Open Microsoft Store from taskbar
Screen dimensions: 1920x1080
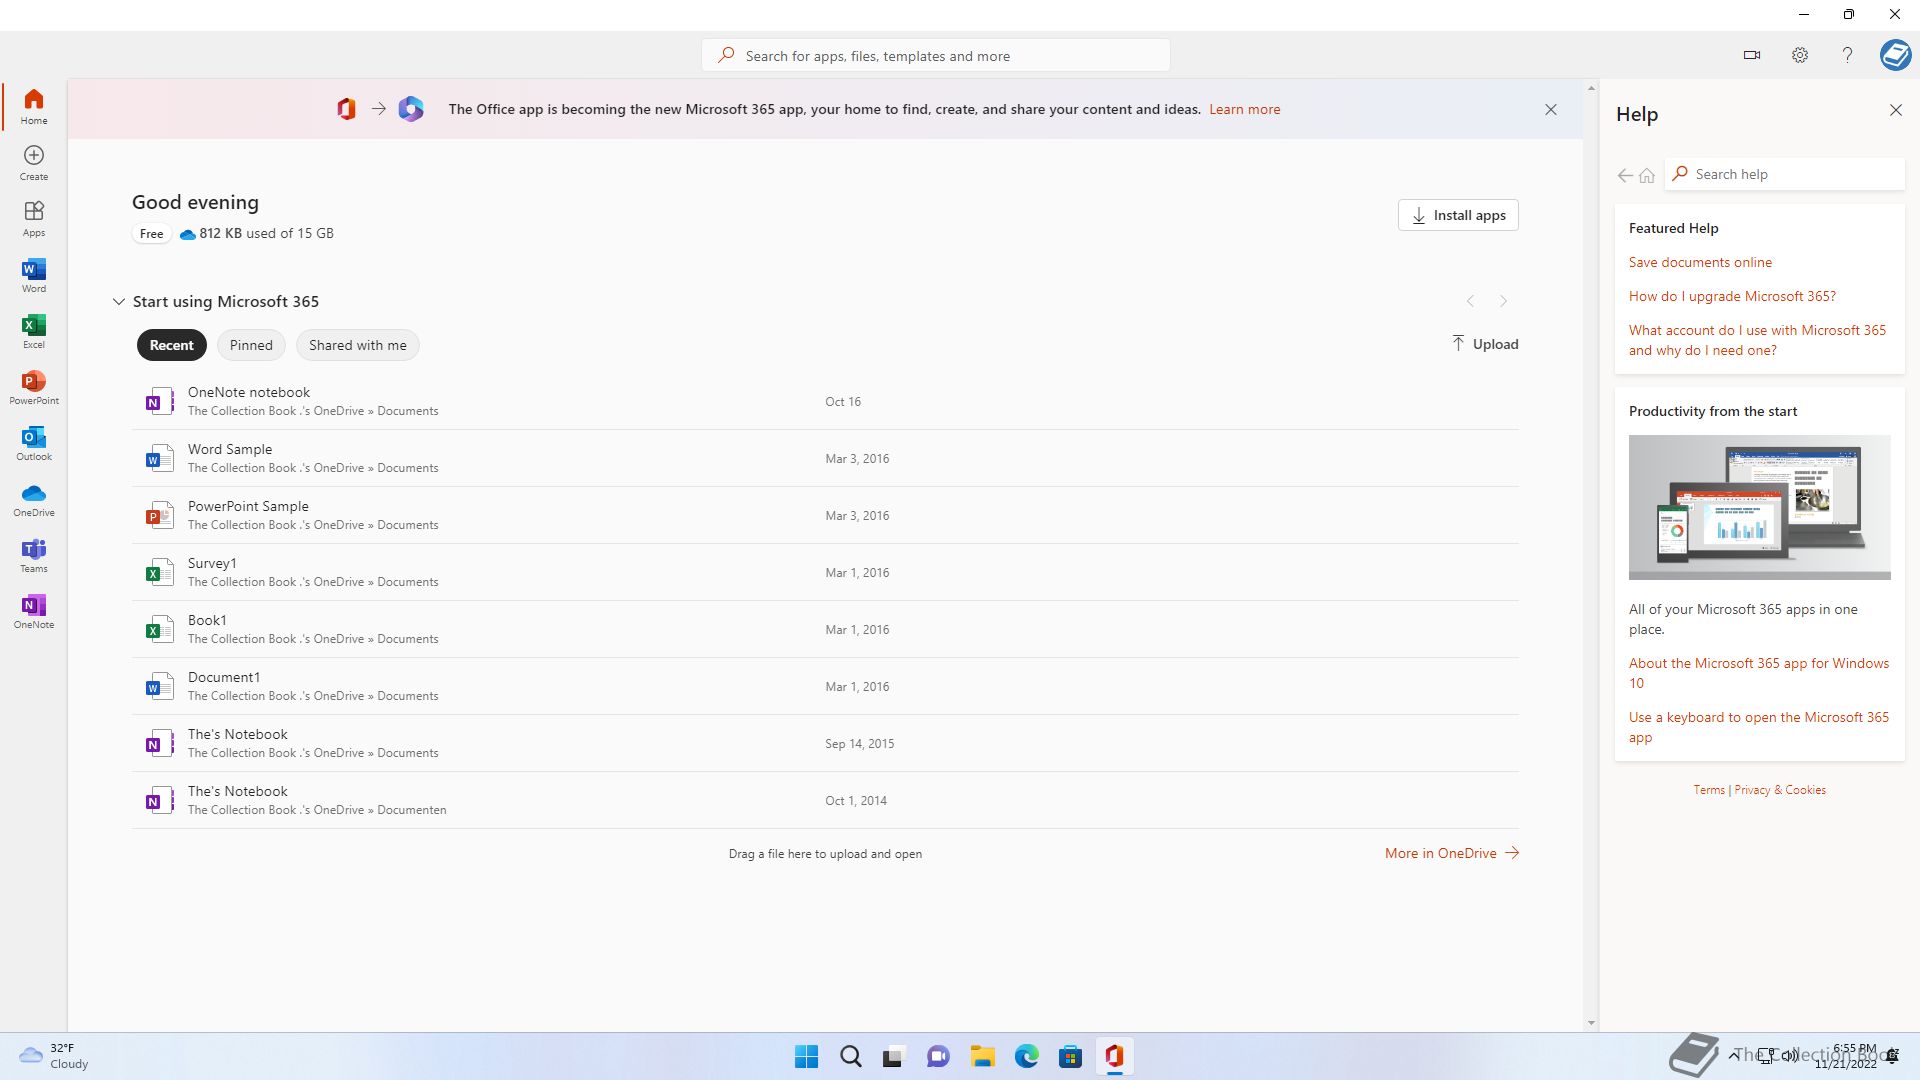[1070, 1056]
